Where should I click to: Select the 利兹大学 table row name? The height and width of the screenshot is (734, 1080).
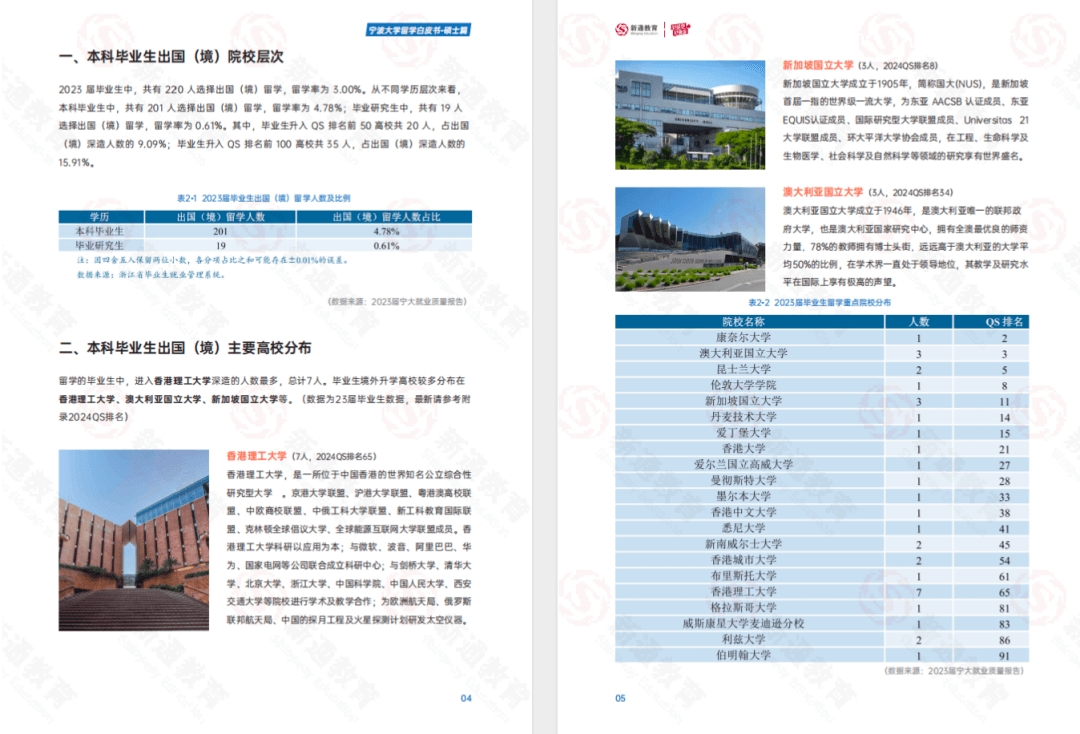point(744,639)
